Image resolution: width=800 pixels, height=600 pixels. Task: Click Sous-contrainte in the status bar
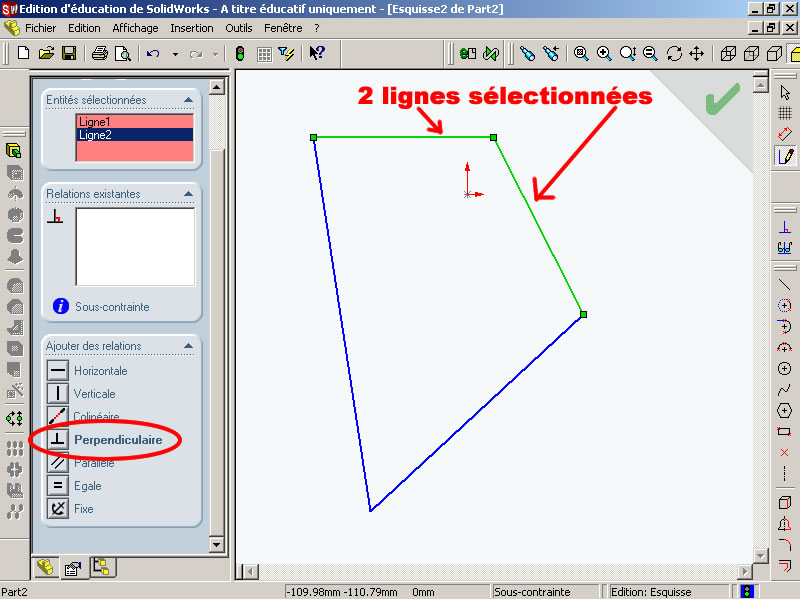coord(532,592)
